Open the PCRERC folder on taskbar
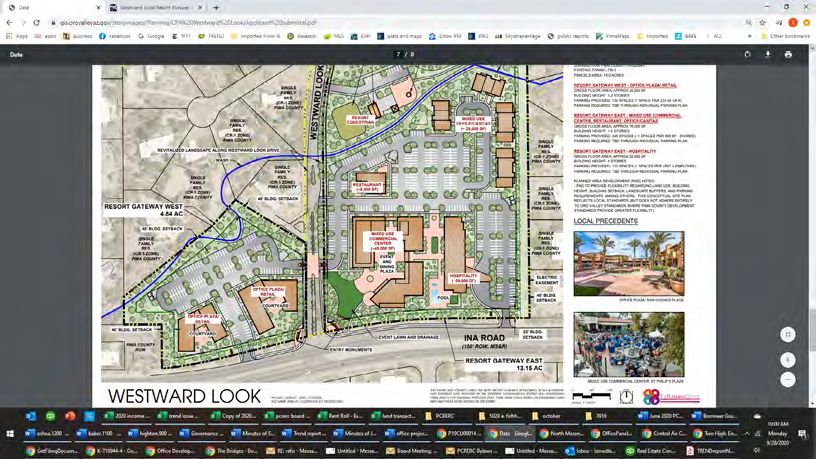This screenshot has height=459, width=816. click(x=448, y=416)
